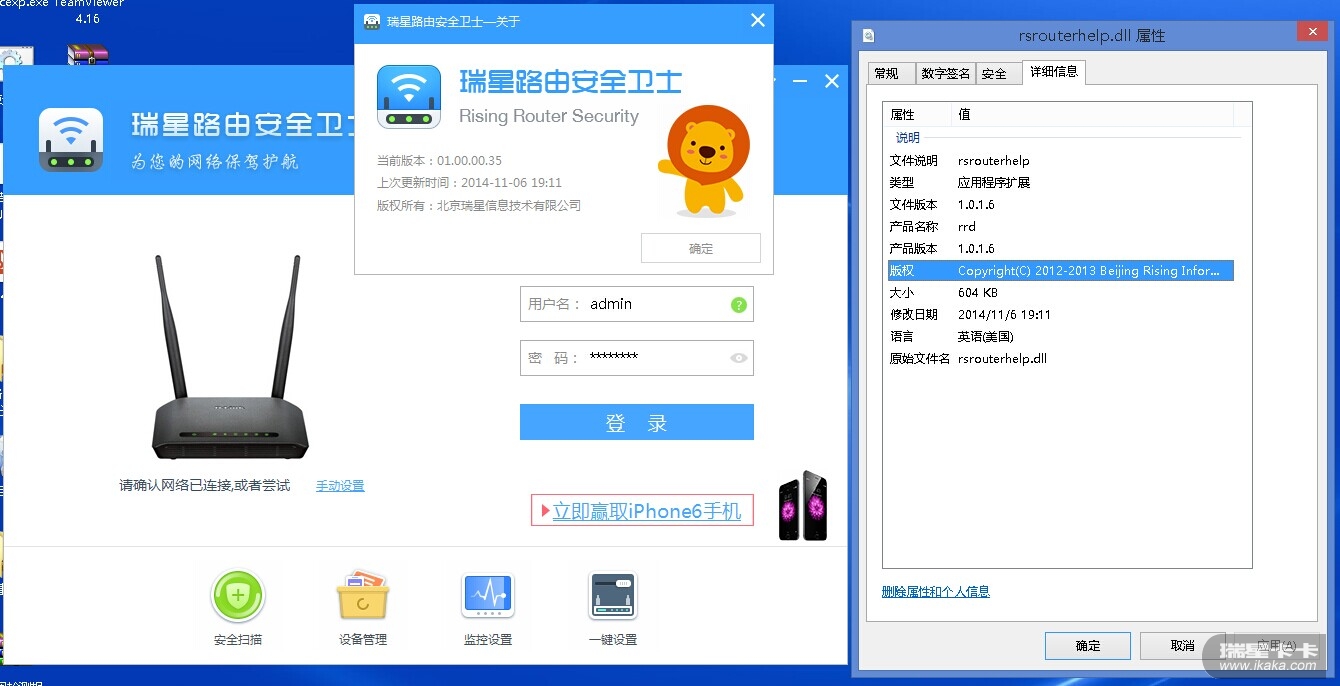The width and height of the screenshot is (1340, 686).
Task: Click the router logo in main window header
Action: tap(71, 140)
